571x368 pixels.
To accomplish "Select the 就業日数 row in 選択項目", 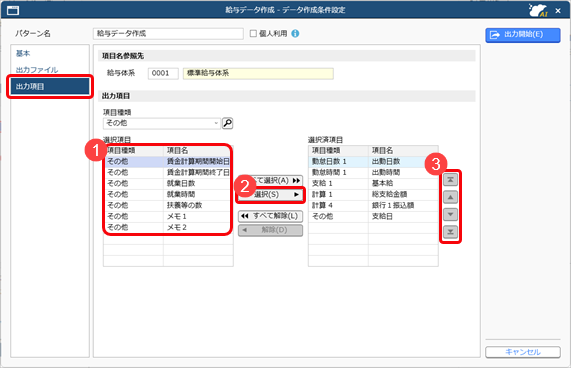I will [x=168, y=183].
